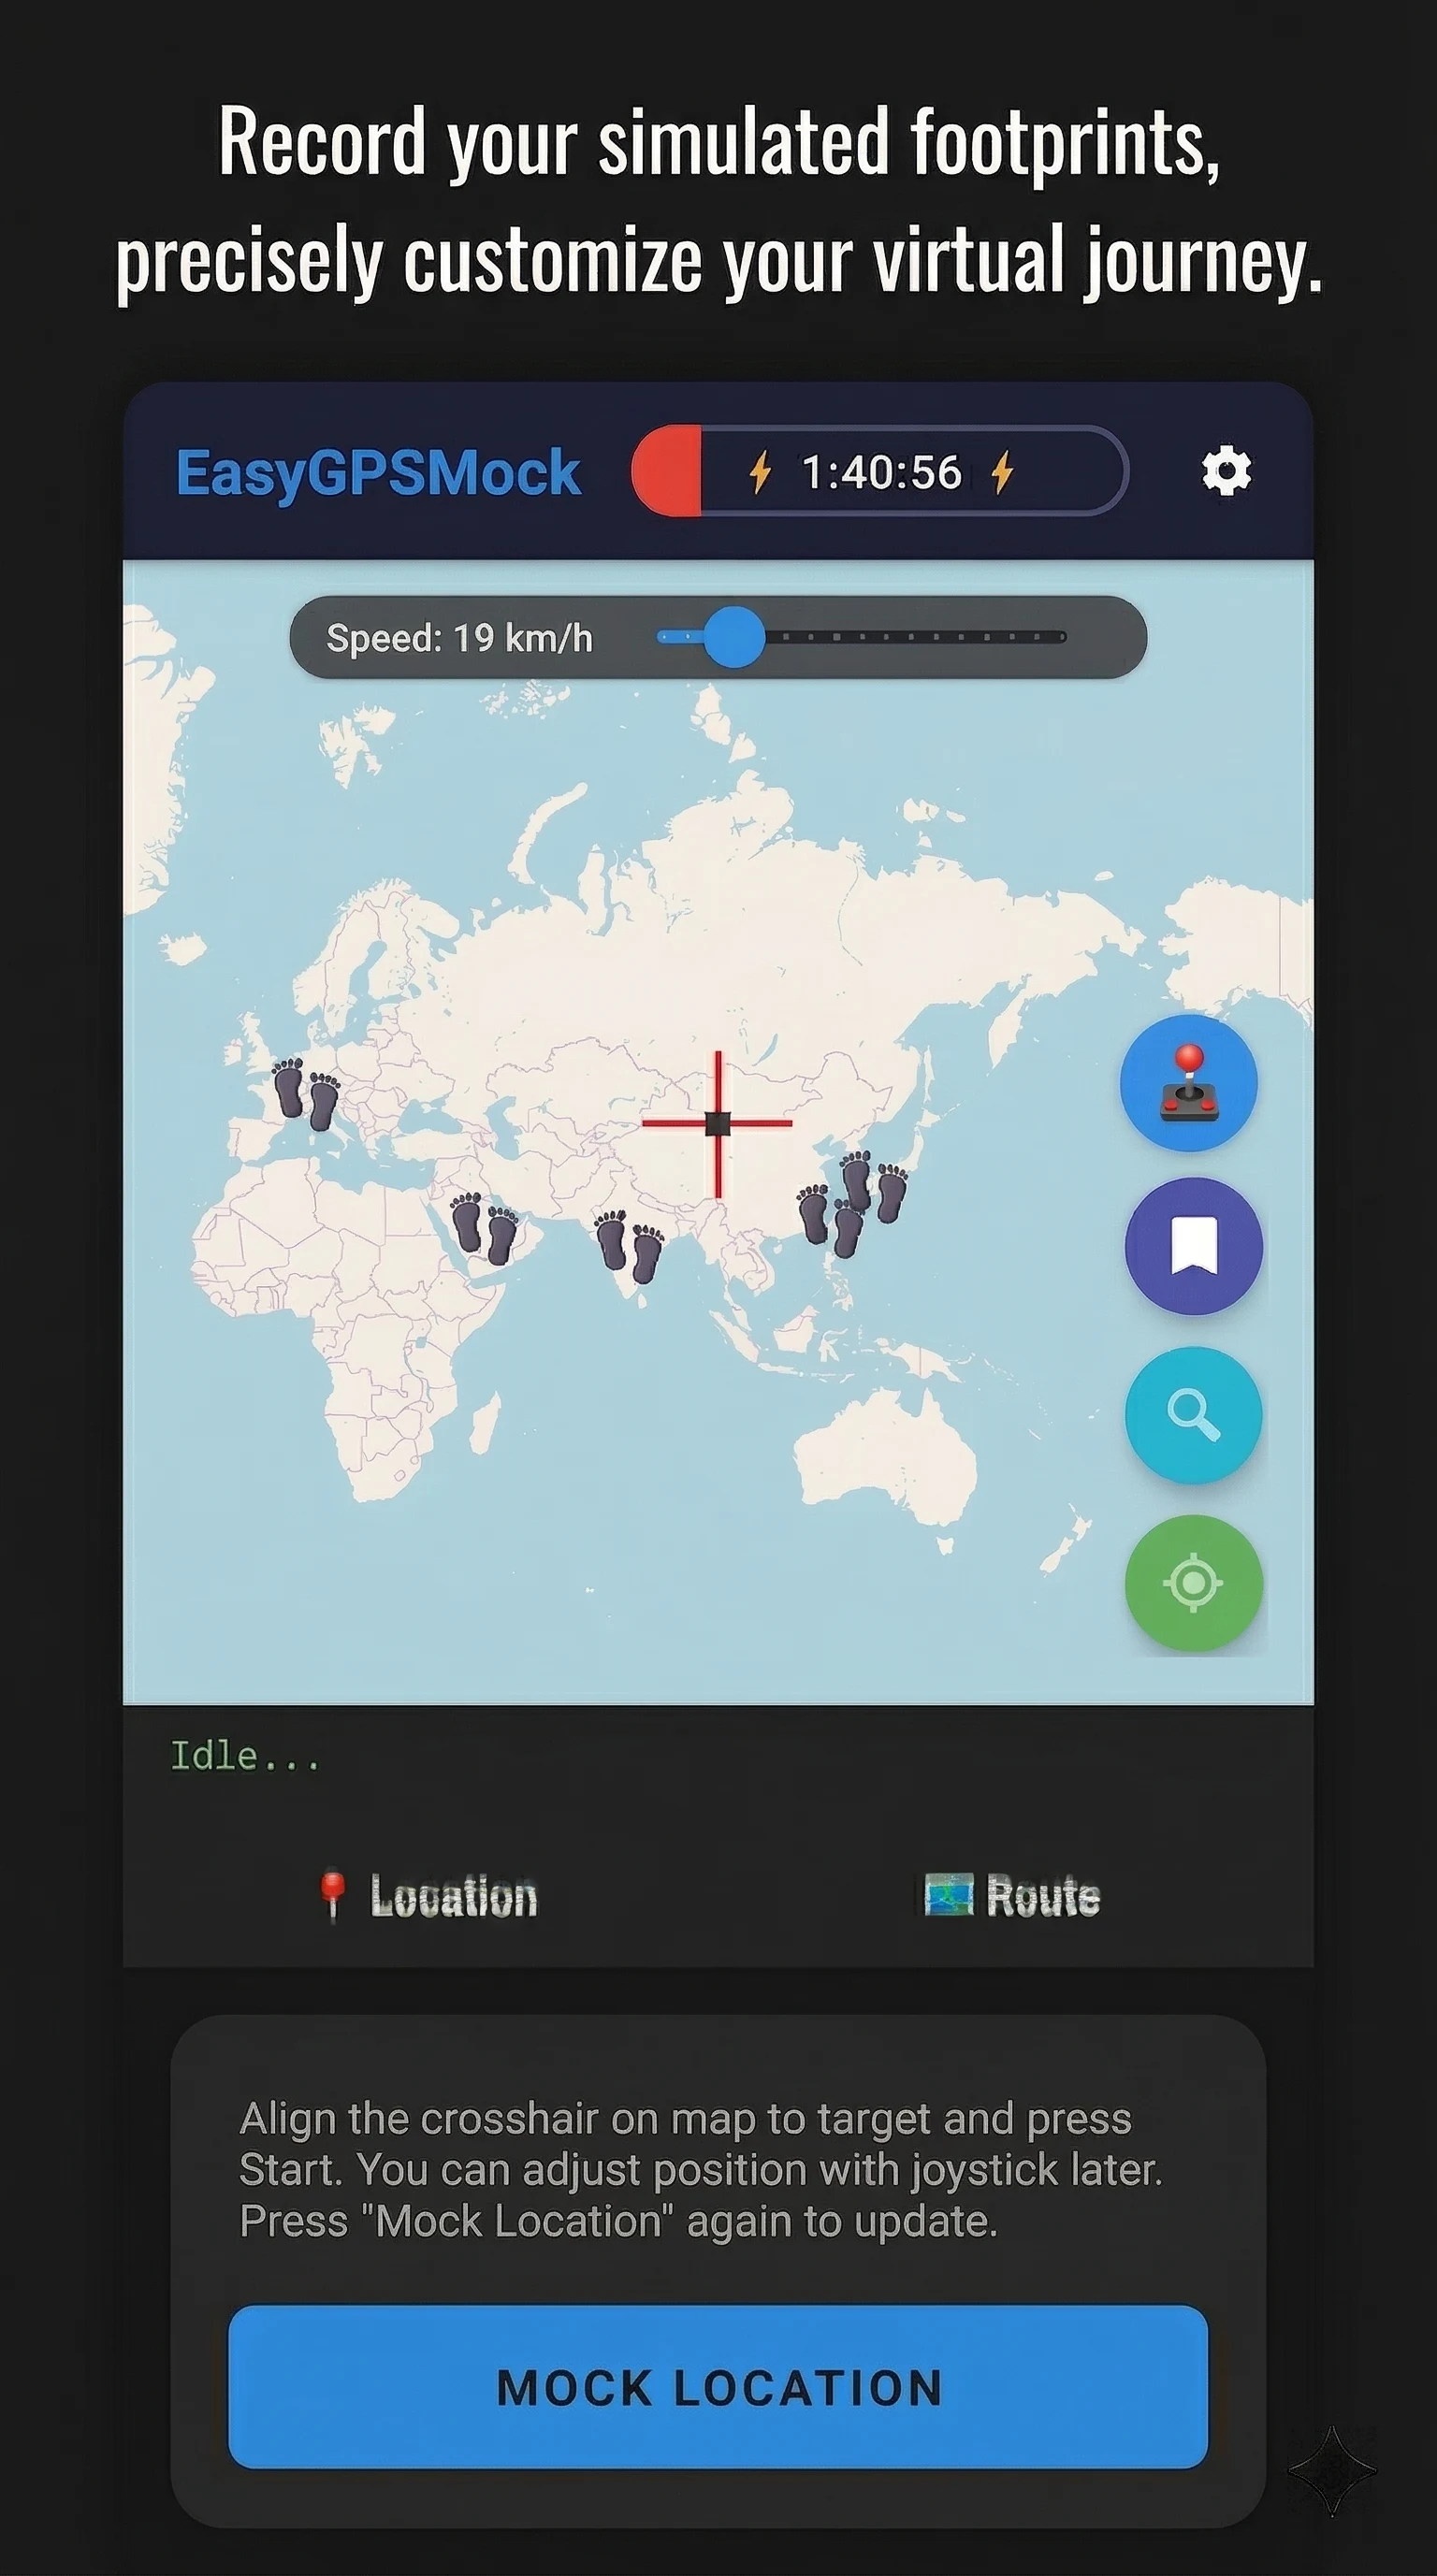Viewport: 1437px width, 2576px height.
Task: Click the "Speed: 19 km/h" label
Action: 459,638
